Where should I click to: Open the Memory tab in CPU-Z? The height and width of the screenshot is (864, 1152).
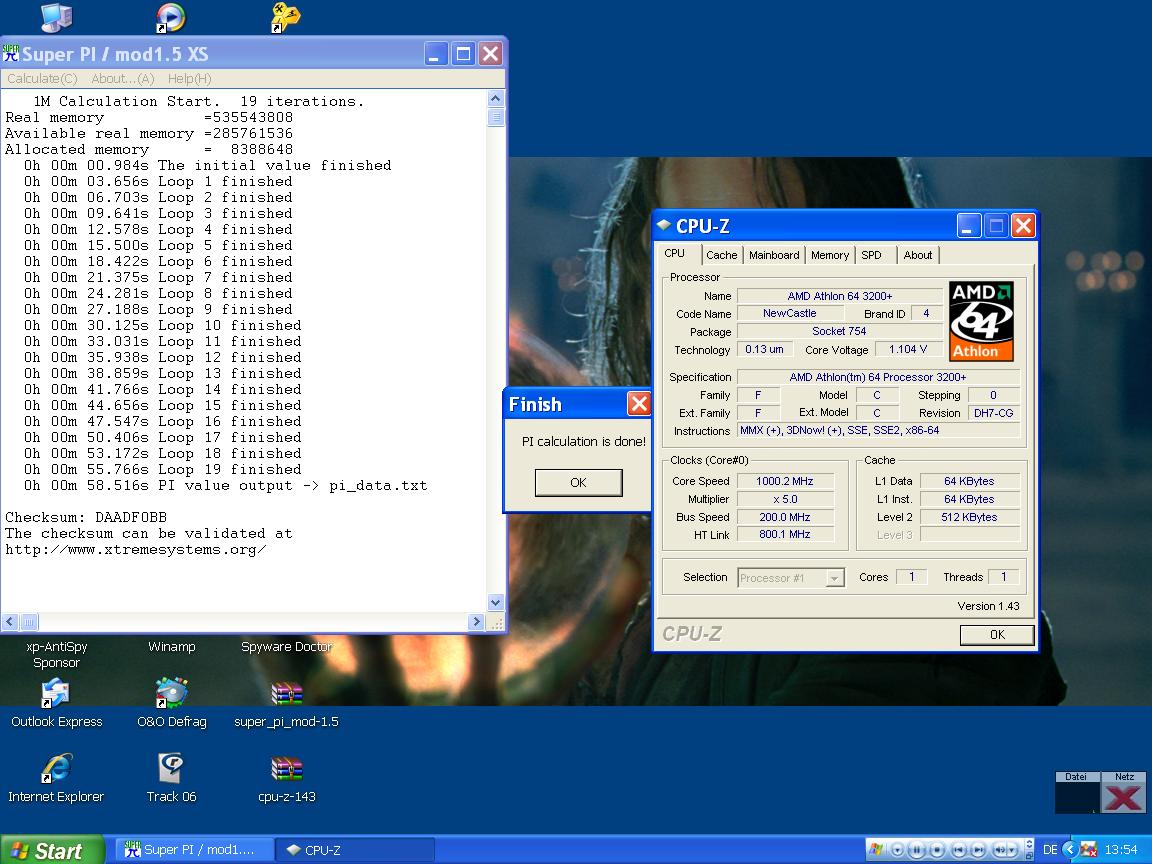829,255
